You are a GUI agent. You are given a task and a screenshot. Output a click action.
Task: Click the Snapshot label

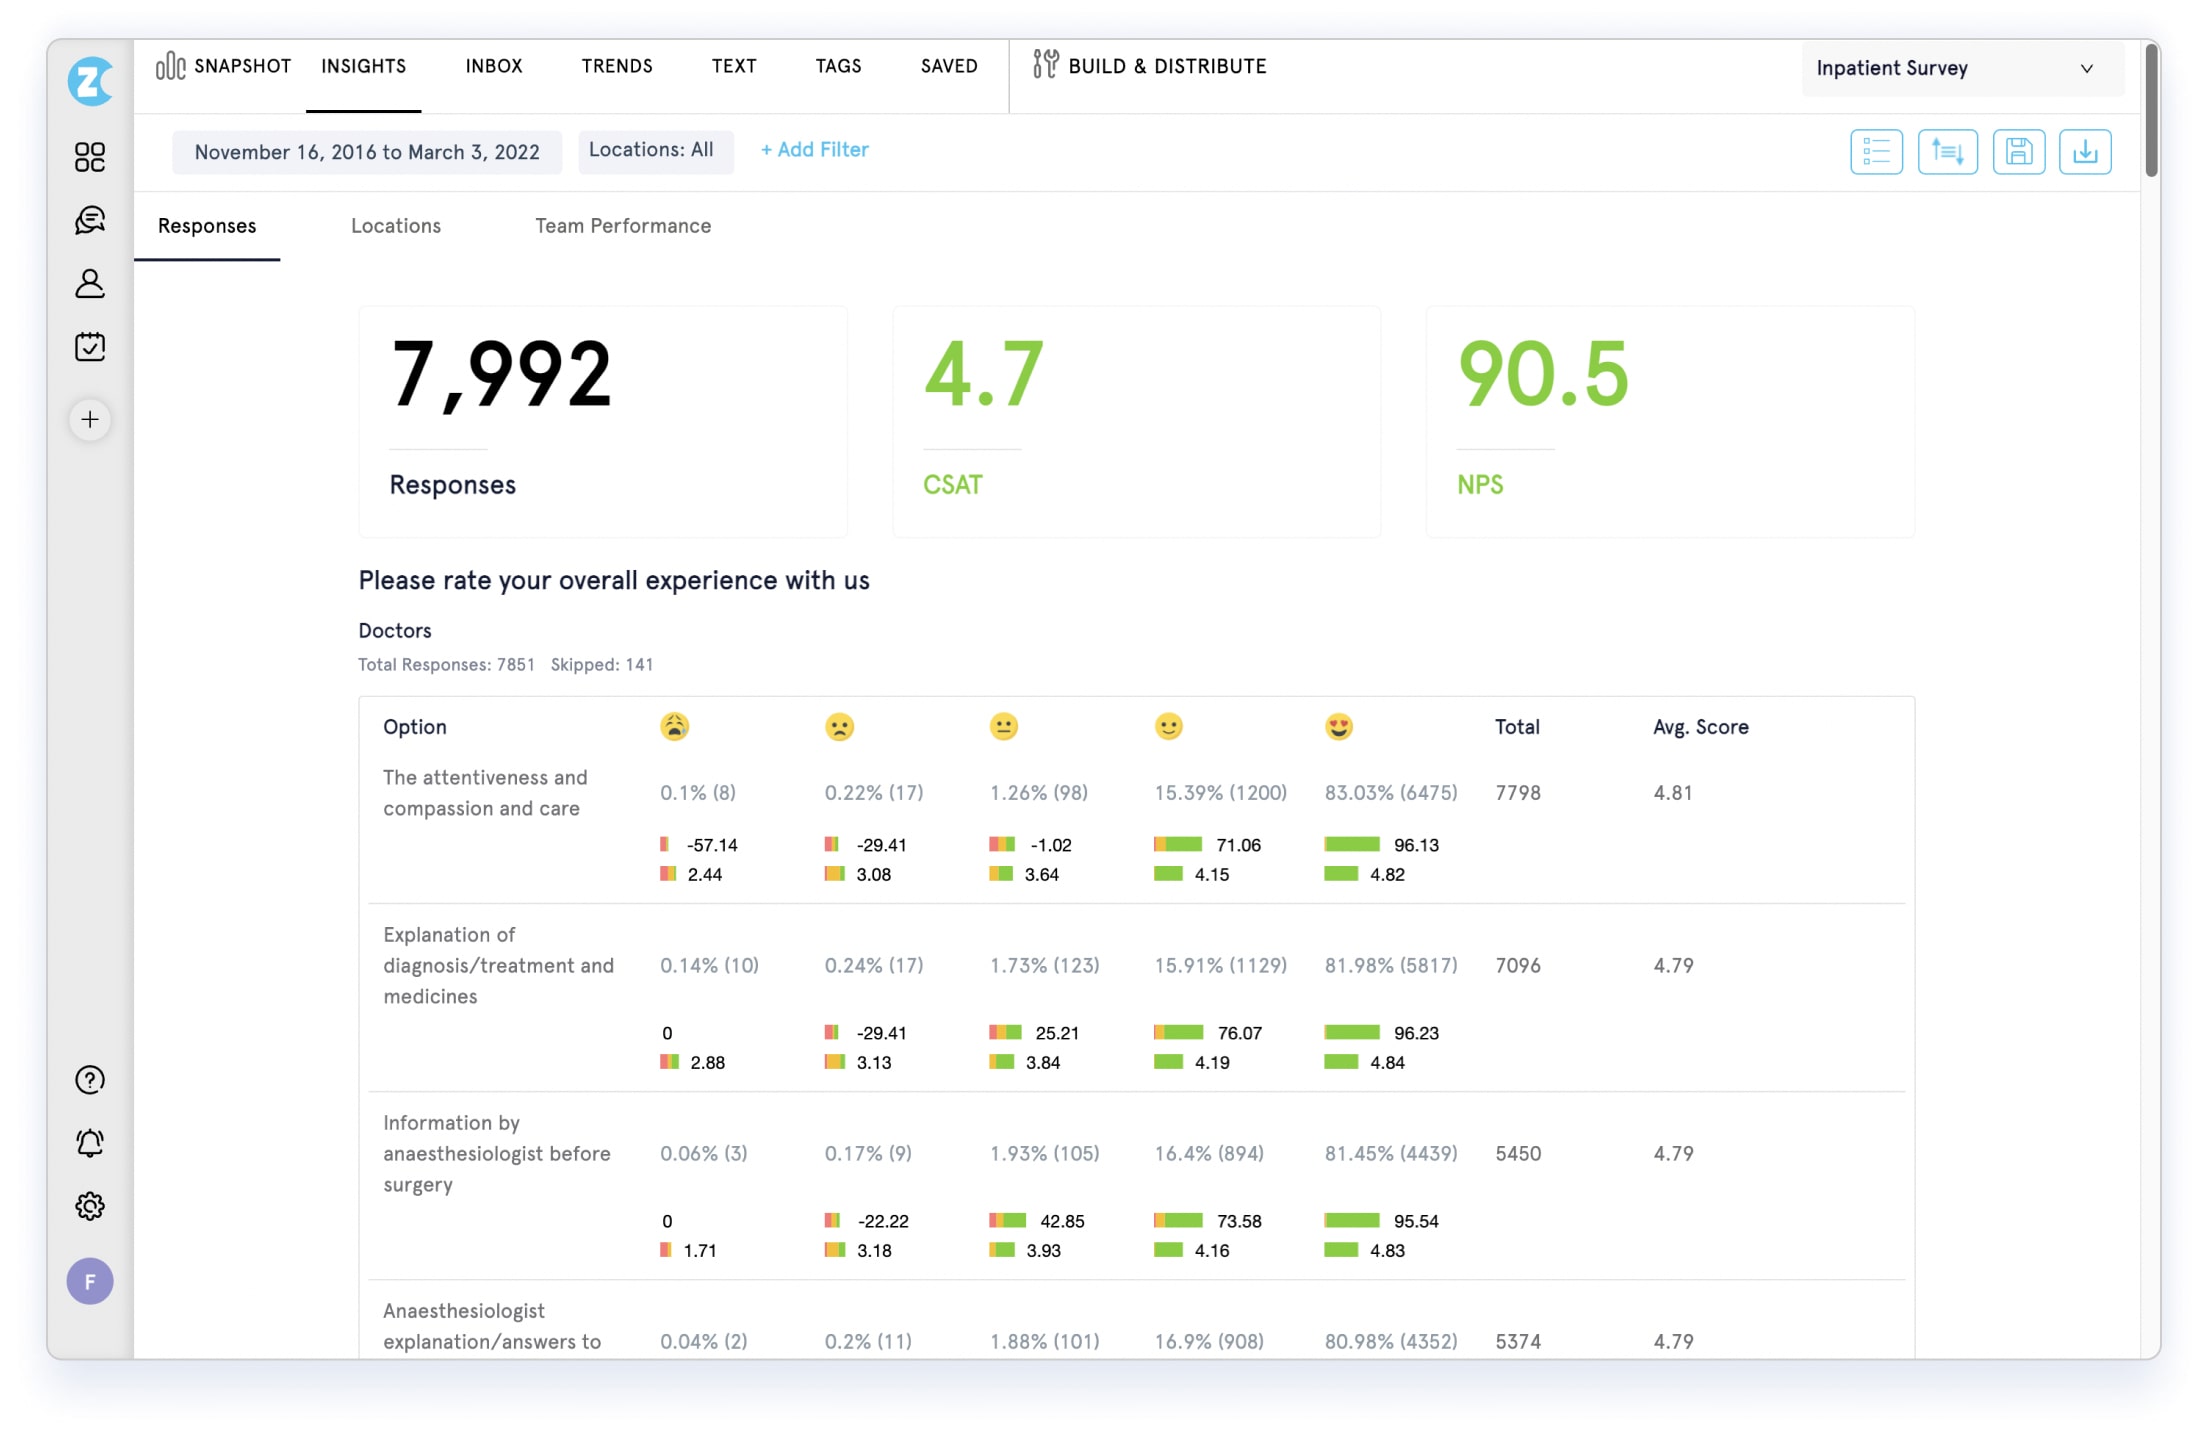tap(243, 66)
